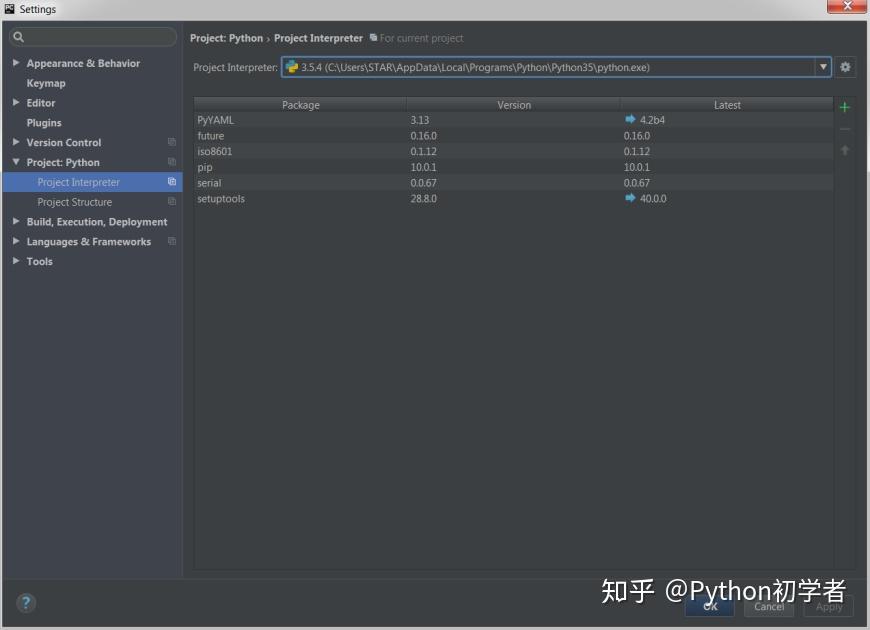Expand the Version Control section
870x630 pixels.
click(x=16, y=142)
